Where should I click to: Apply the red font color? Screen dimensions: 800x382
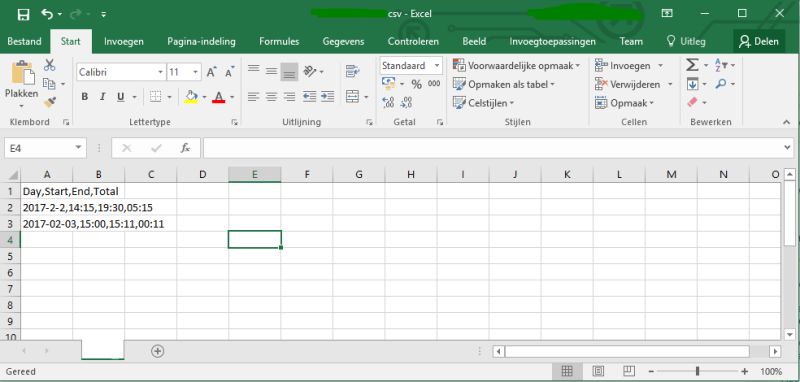[x=218, y=97]
